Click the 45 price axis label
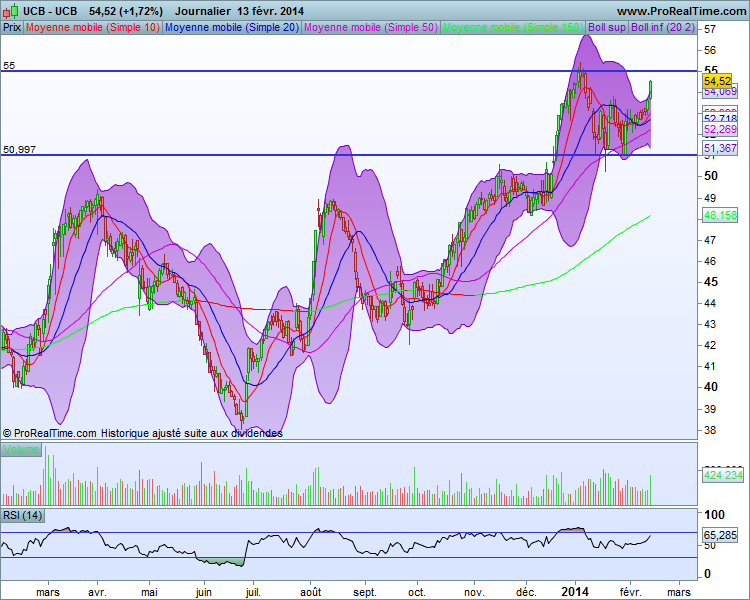This screenshot has width=750, height=600. (711, 282)
